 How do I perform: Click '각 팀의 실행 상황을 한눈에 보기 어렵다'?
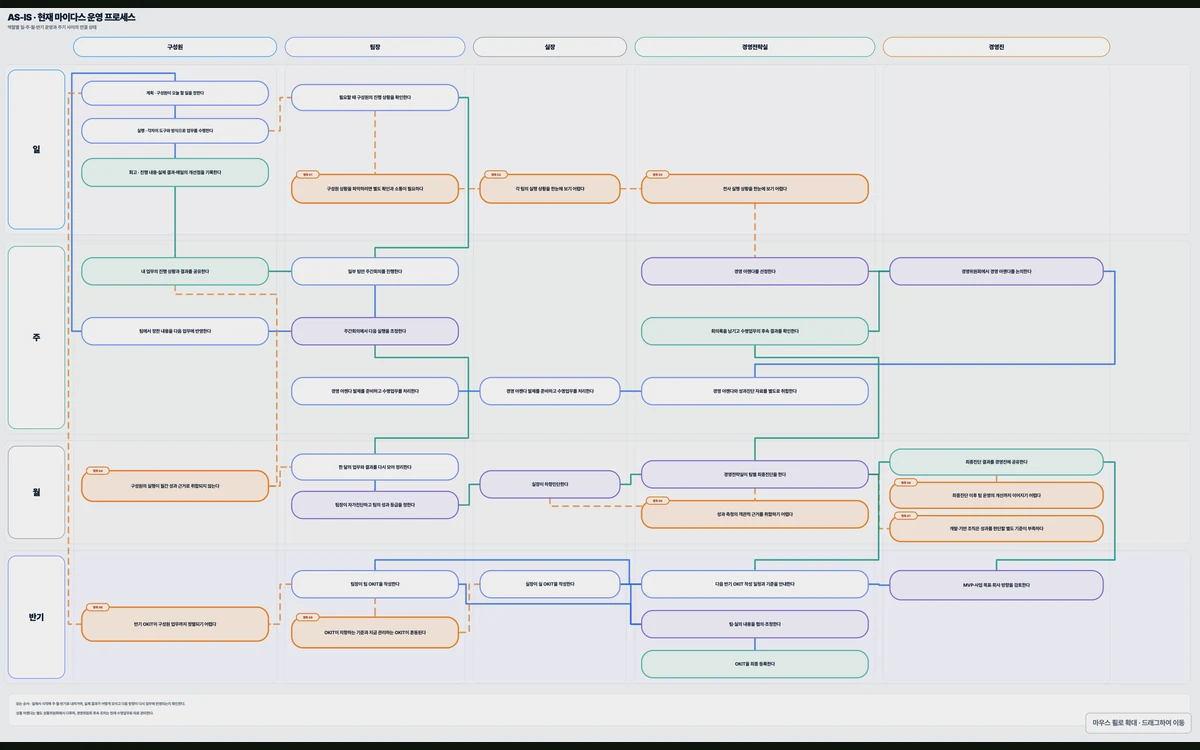pyautogui.click(x=550, y=188)
